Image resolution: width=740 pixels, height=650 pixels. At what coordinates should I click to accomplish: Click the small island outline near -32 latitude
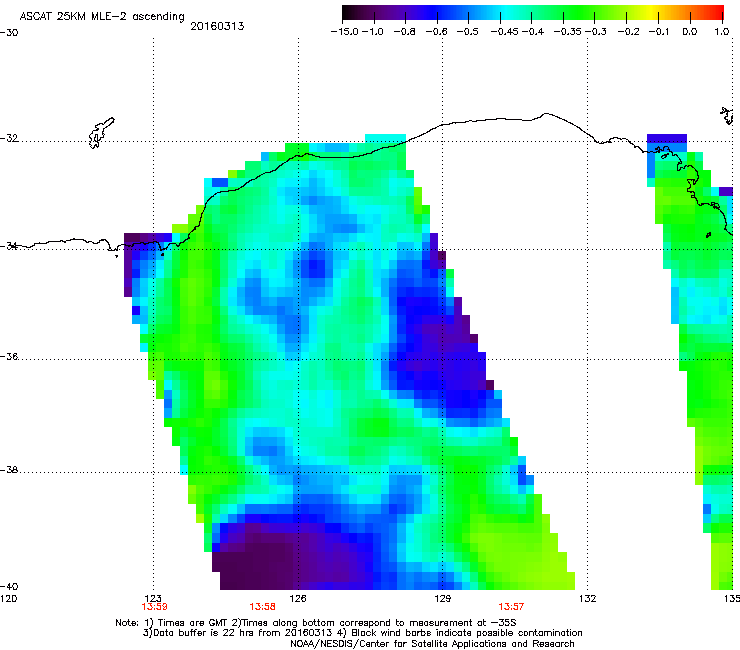101,133
